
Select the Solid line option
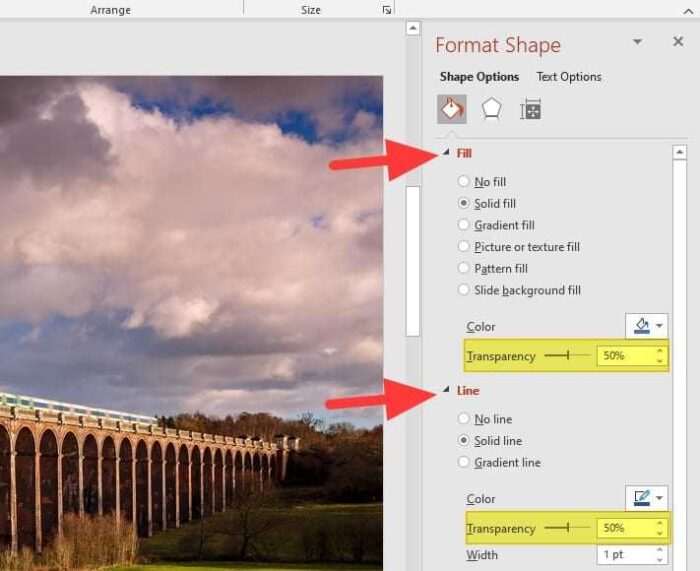pos(490,441)
